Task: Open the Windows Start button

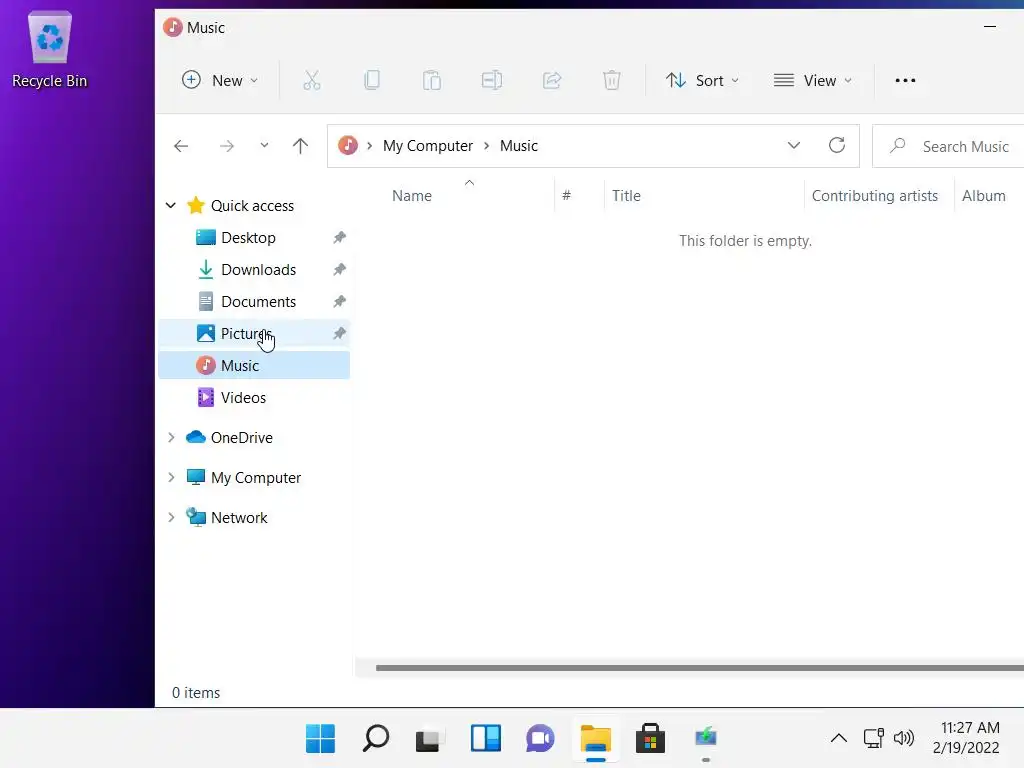Action: click(320, 739)
